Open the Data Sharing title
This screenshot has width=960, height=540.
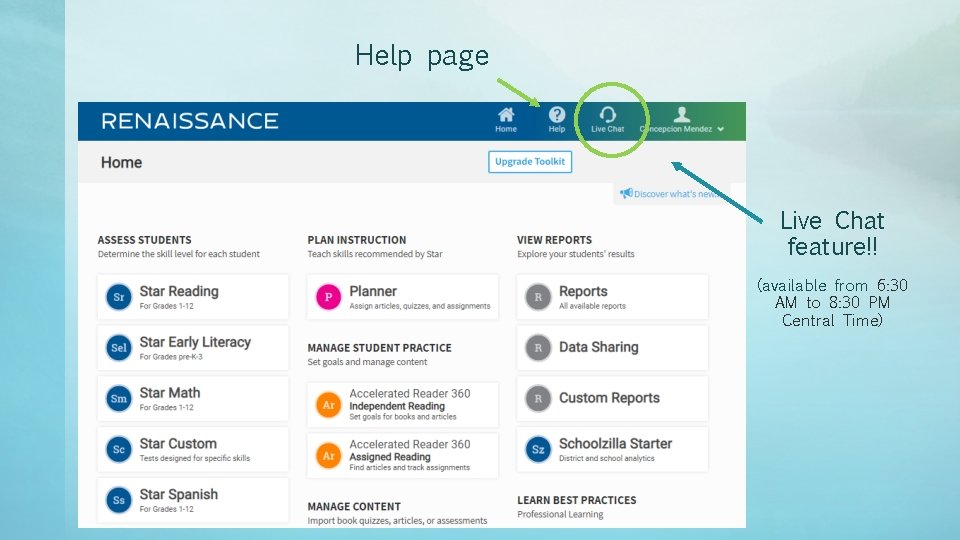click(599, 347)
